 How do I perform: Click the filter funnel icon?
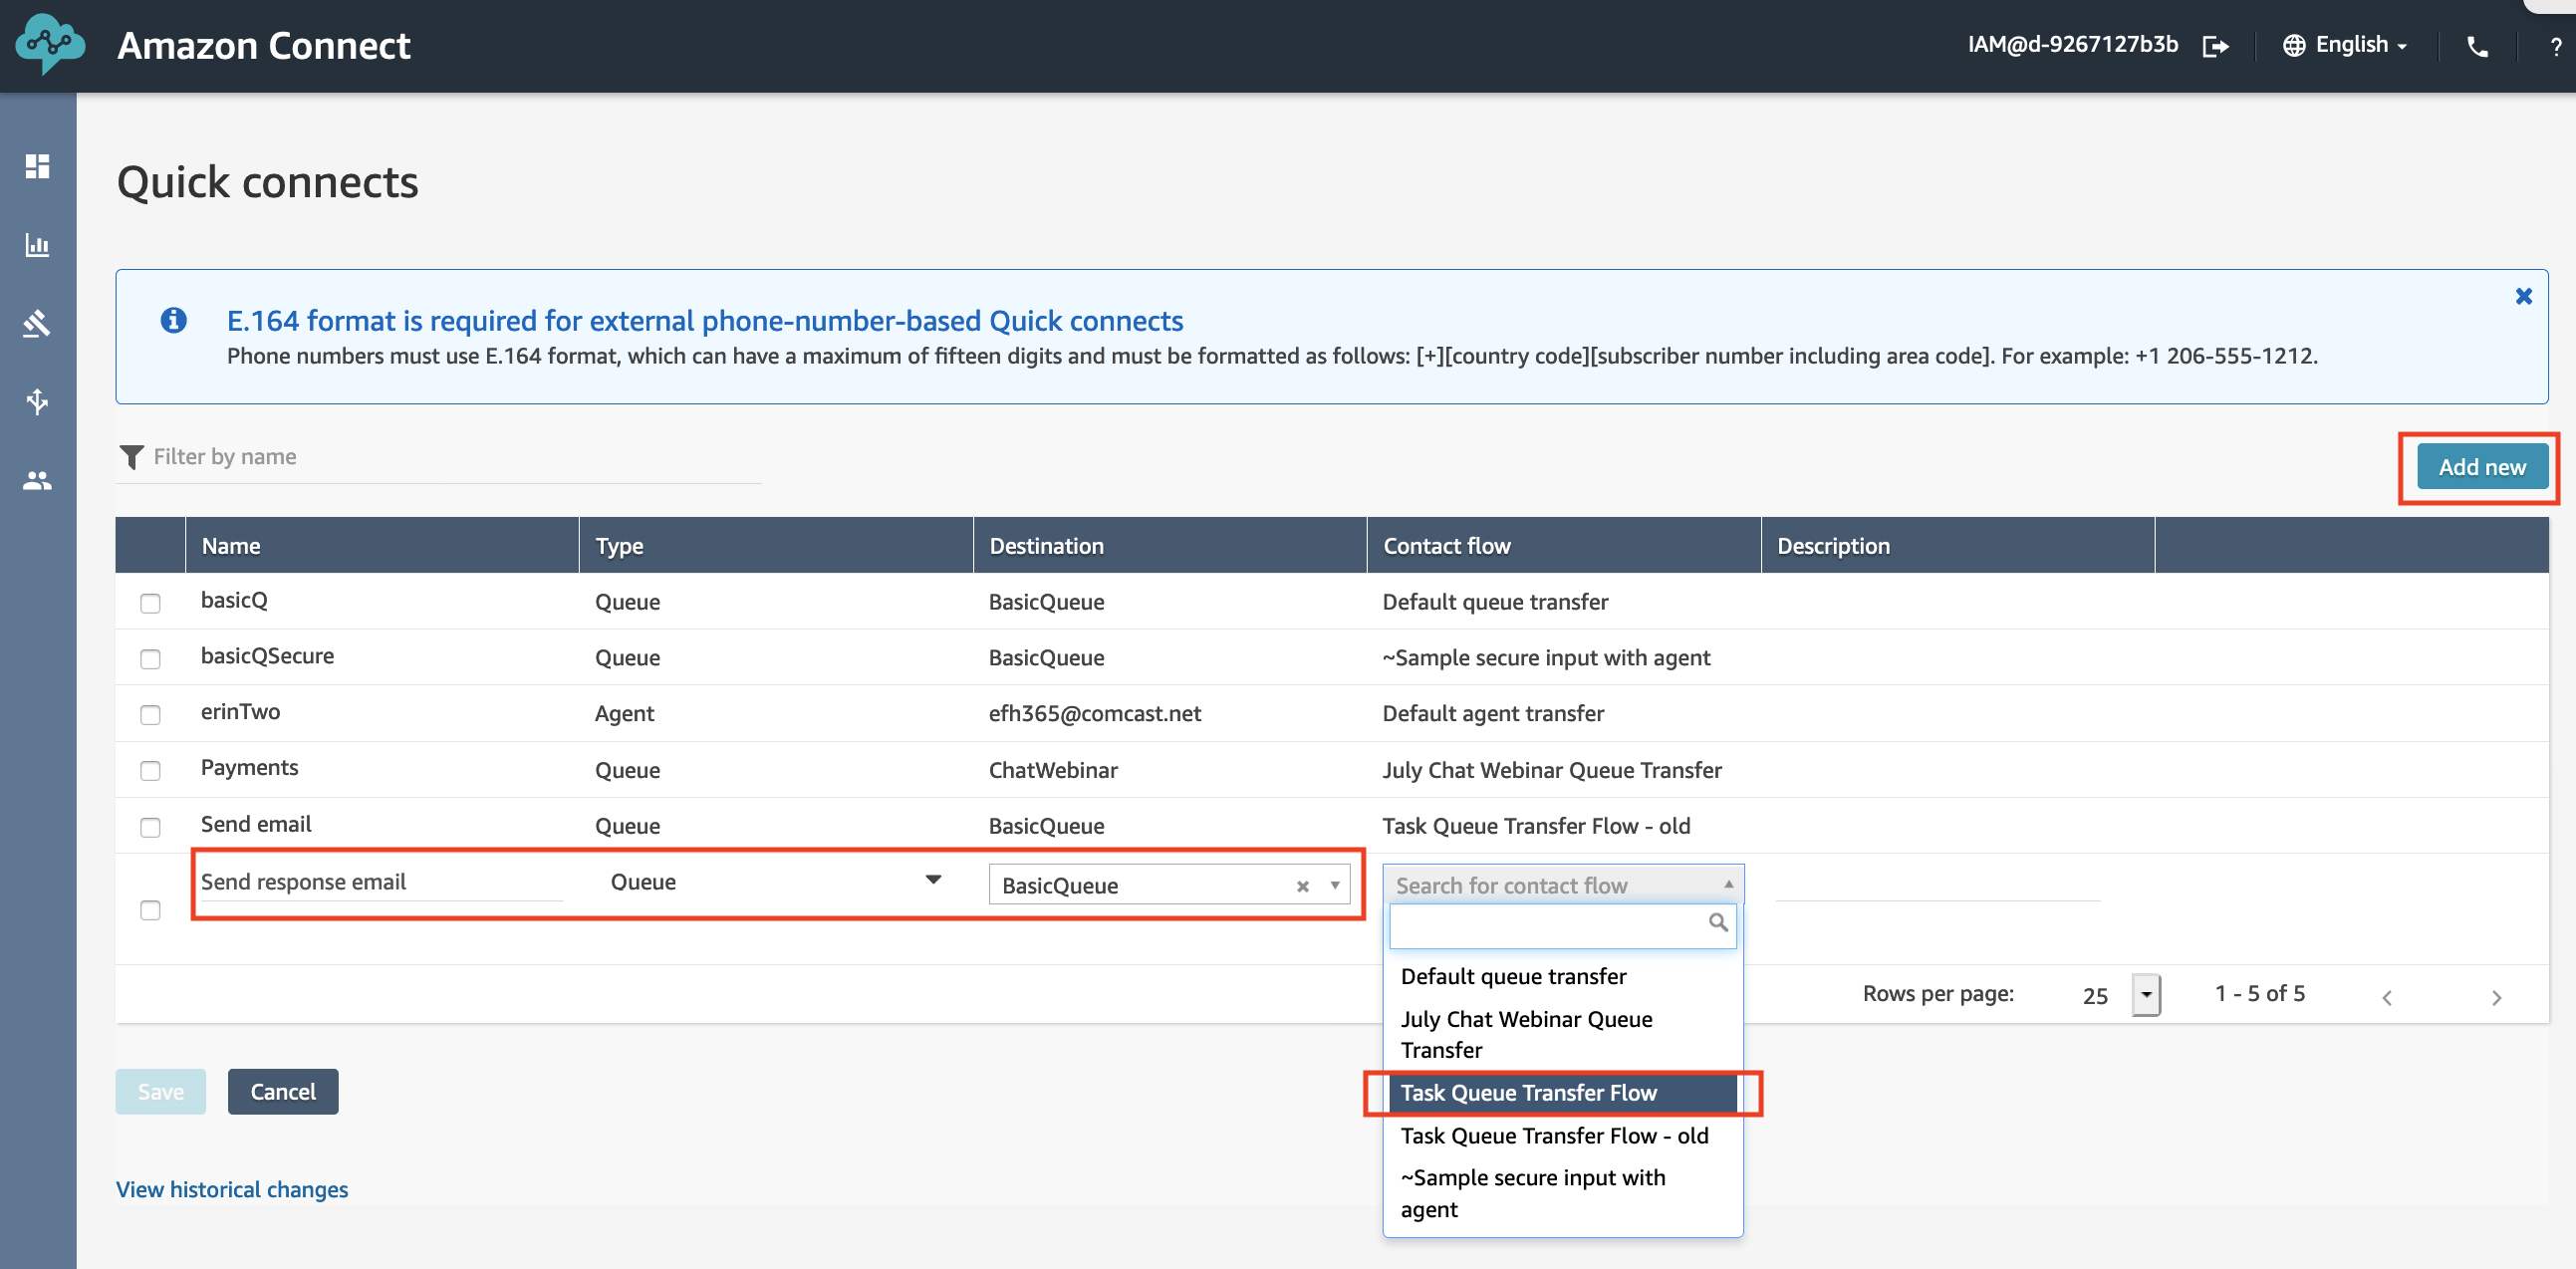[131, 457]
